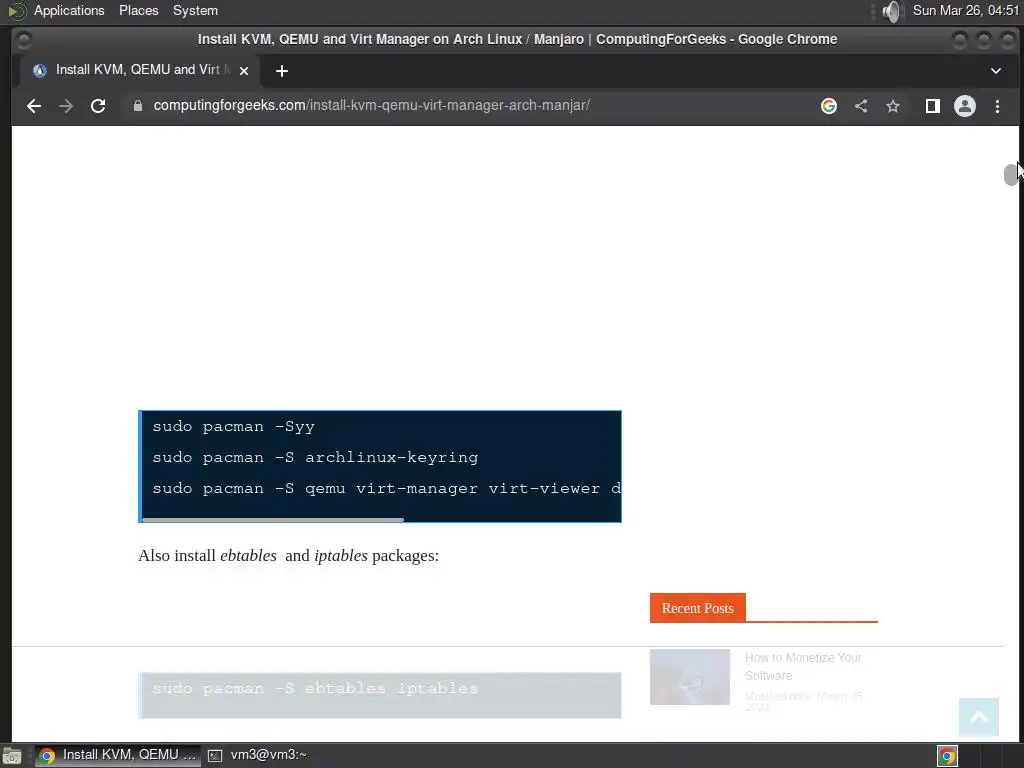The width and height of the screenshot is (1024, 768).
Task: Open the clock showing Sun Mar 26
Action: tap(965, 10)
